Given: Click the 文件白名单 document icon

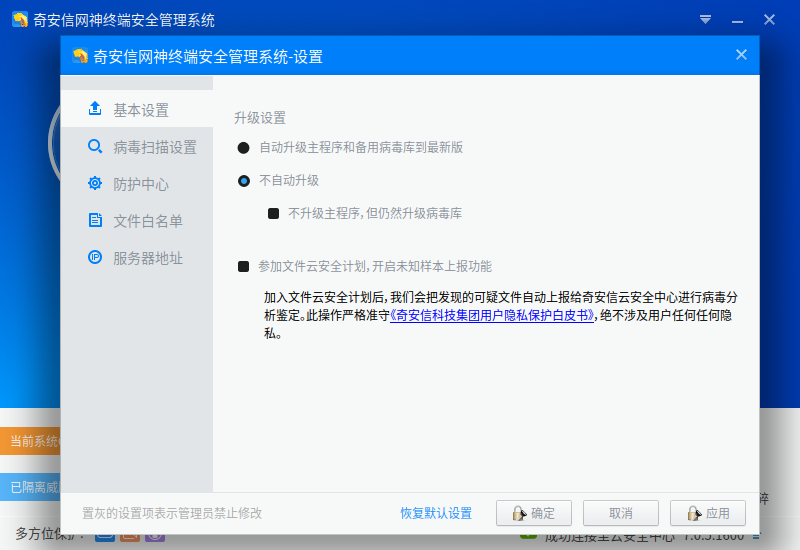Looking at the screenshot, I should (95, 221).
